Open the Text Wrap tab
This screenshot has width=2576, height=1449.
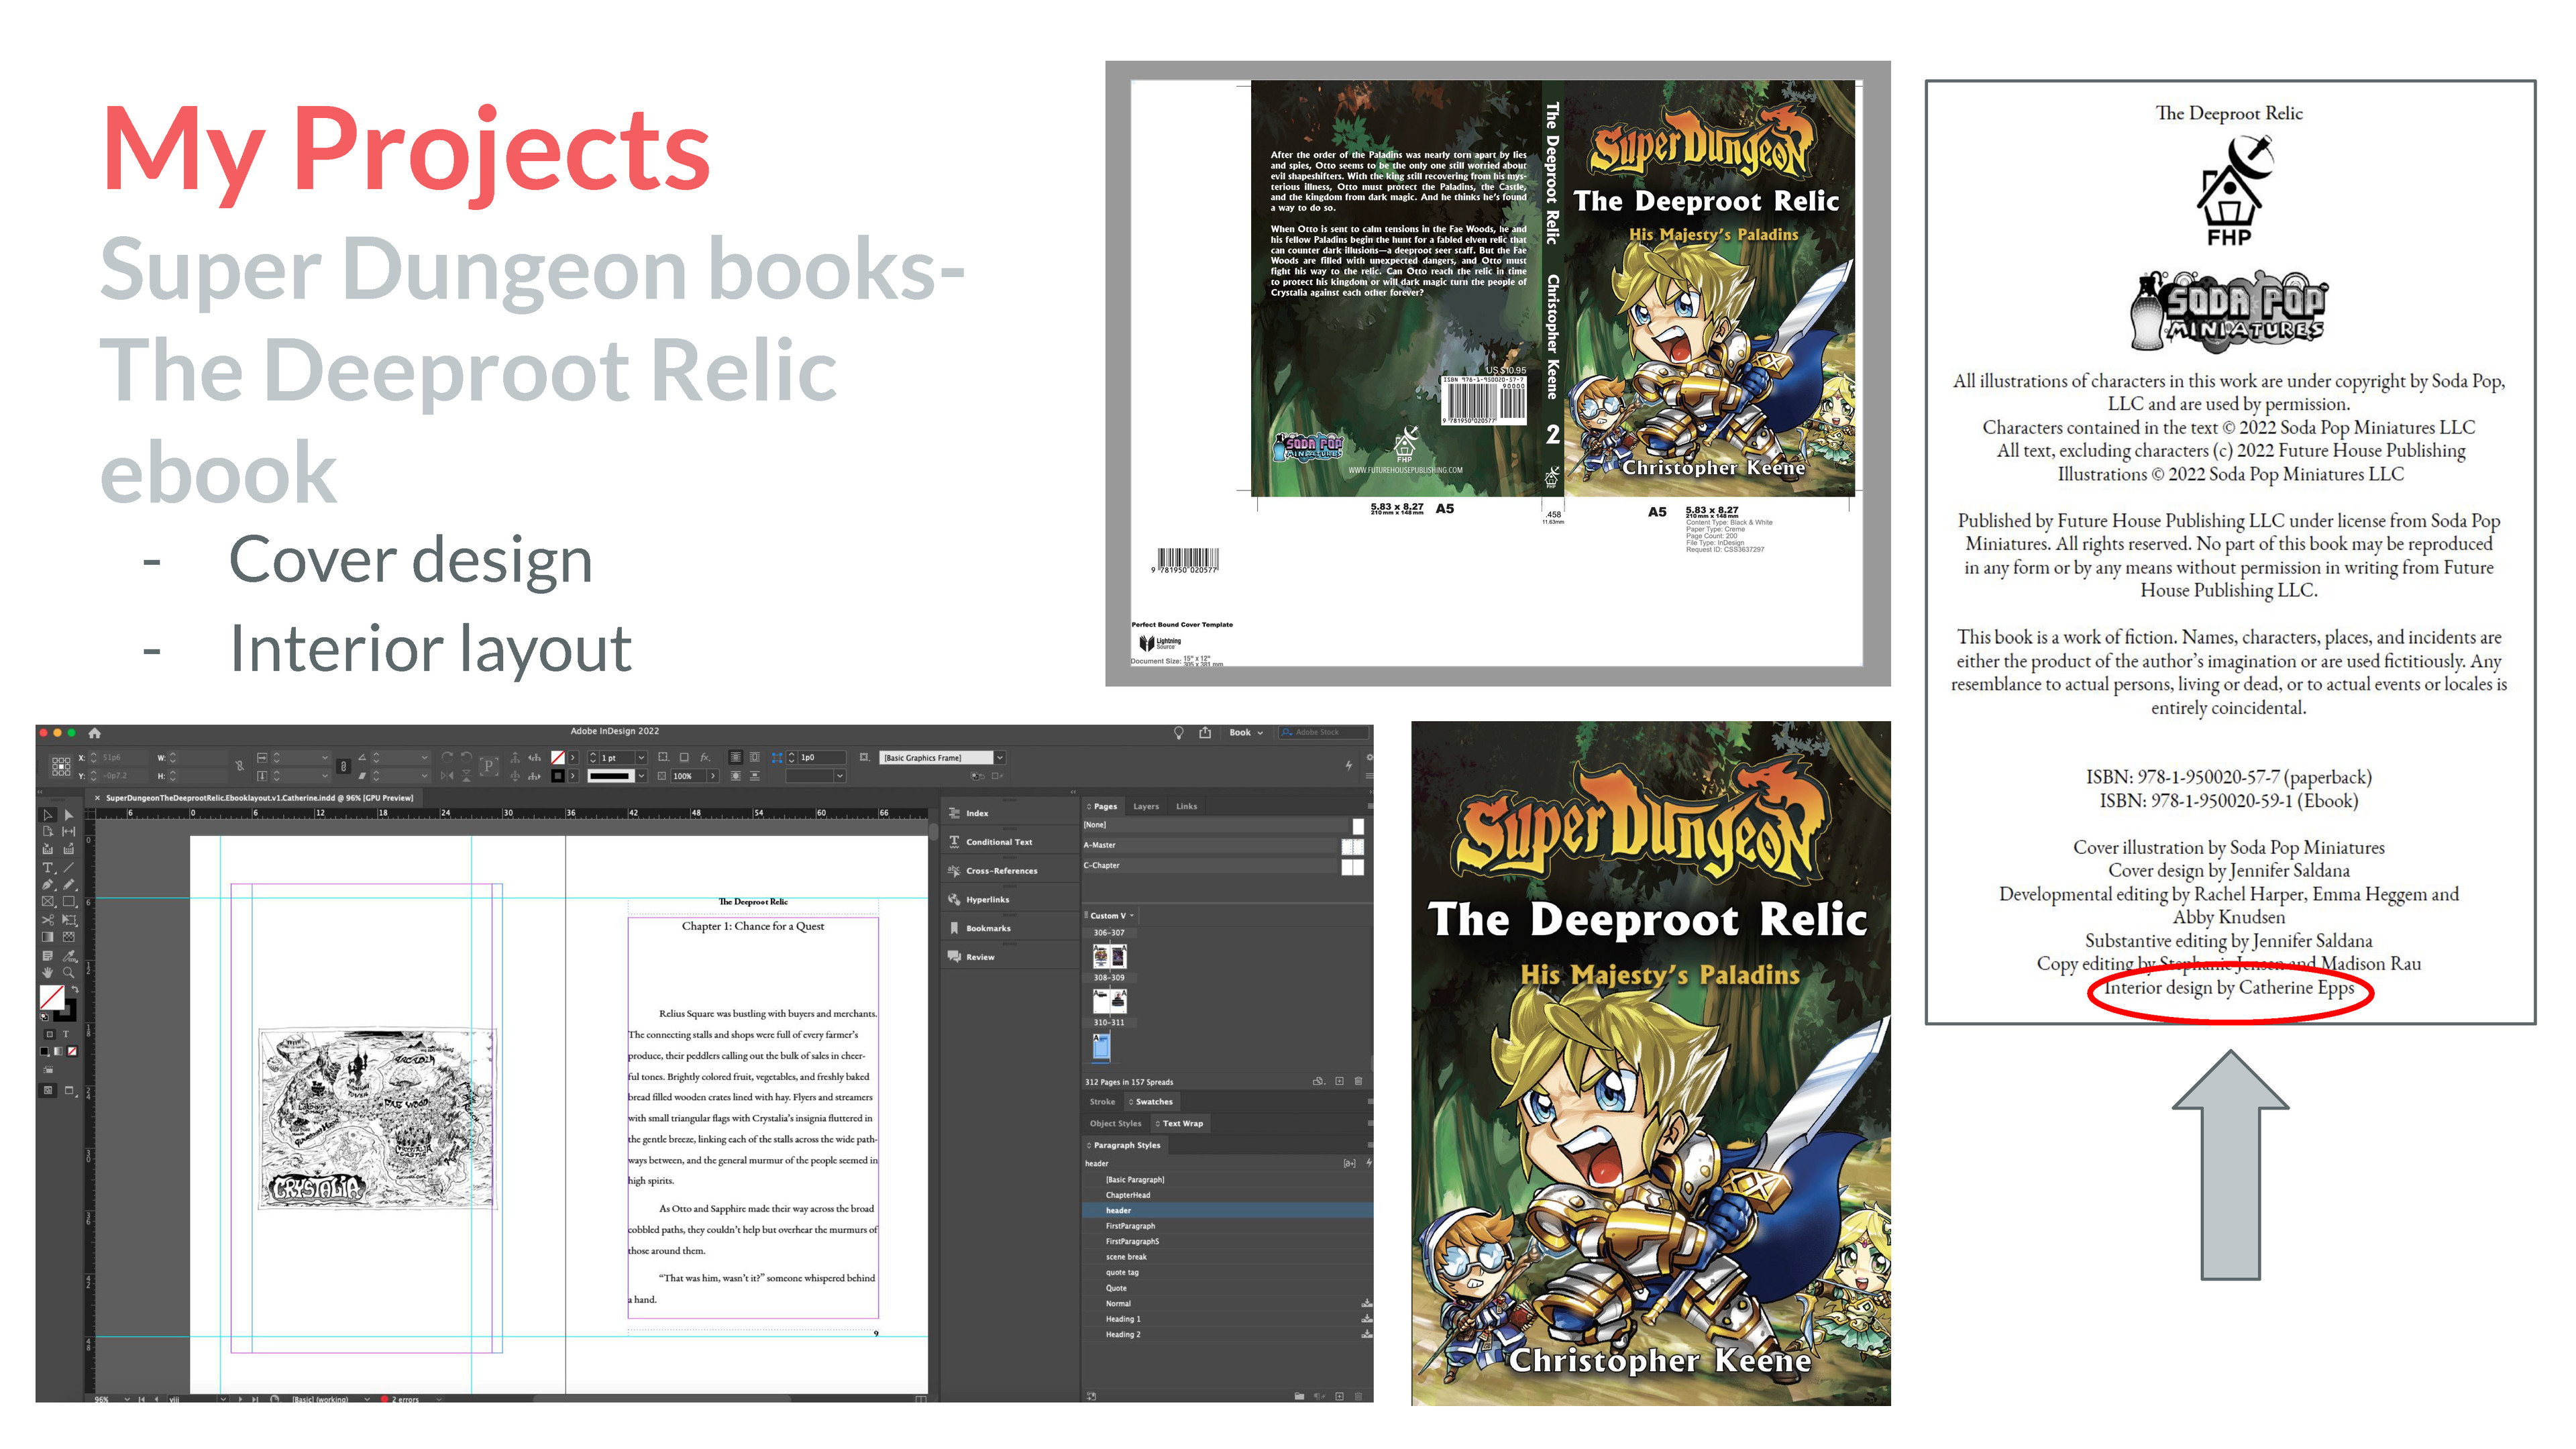(1180, 1123)
